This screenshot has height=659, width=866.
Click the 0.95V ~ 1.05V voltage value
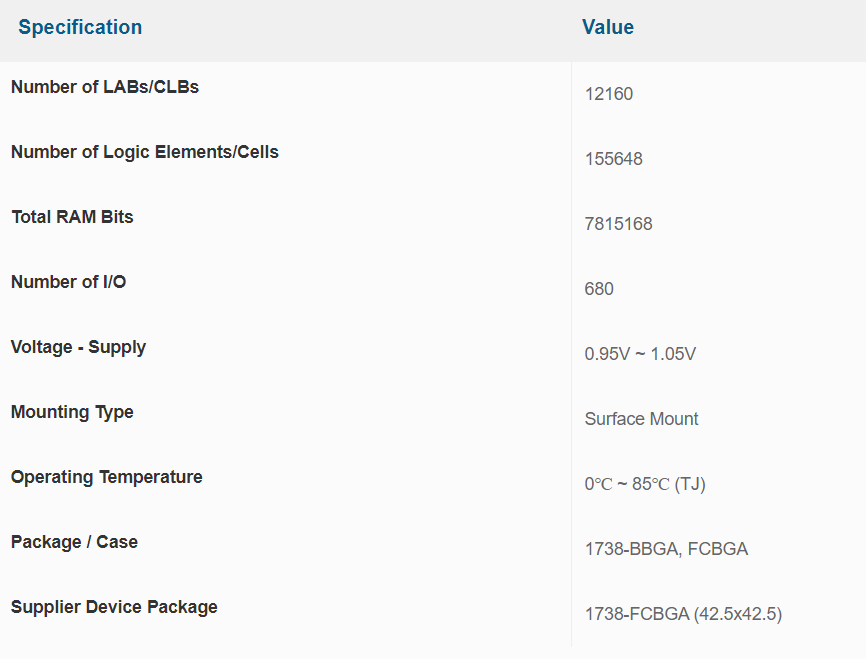click(640, 354)
